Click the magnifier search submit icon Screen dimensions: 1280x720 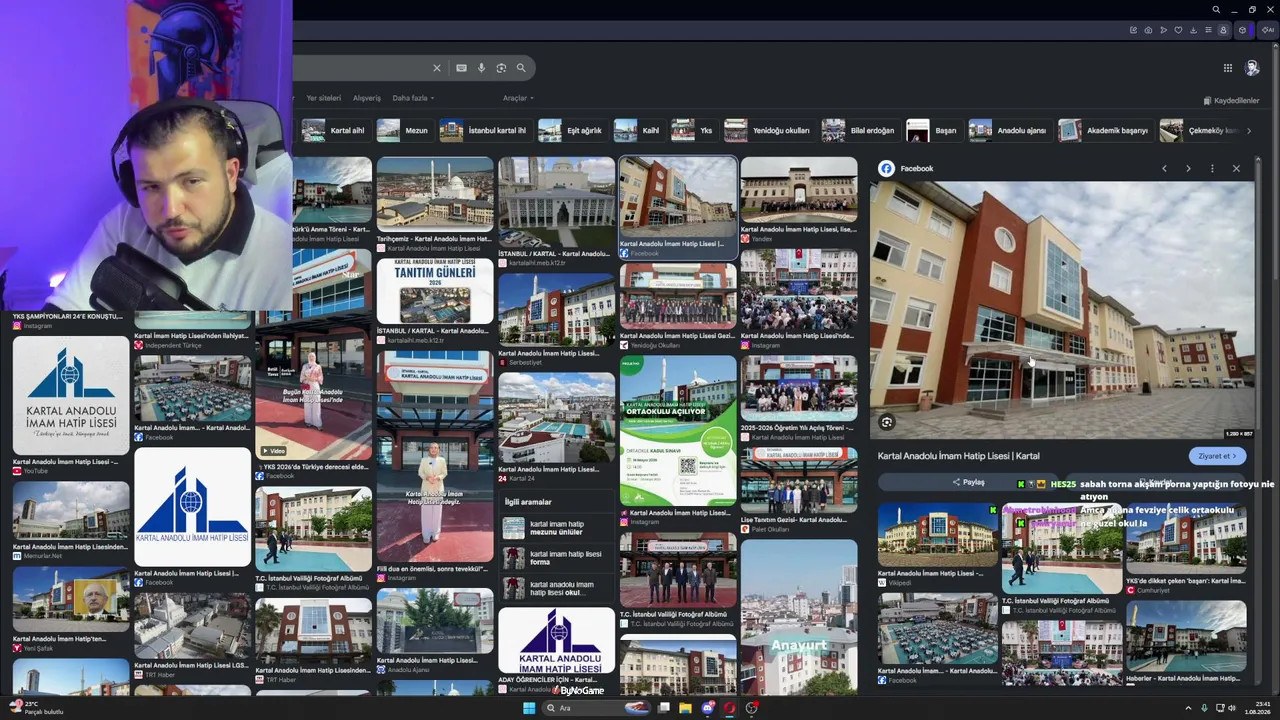(521, 68)
